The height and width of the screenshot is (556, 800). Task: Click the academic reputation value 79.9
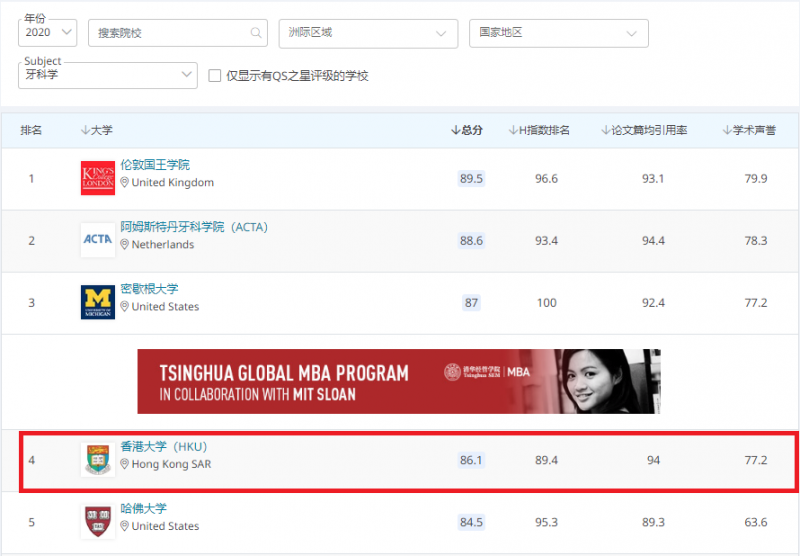(x=756, y=179)
